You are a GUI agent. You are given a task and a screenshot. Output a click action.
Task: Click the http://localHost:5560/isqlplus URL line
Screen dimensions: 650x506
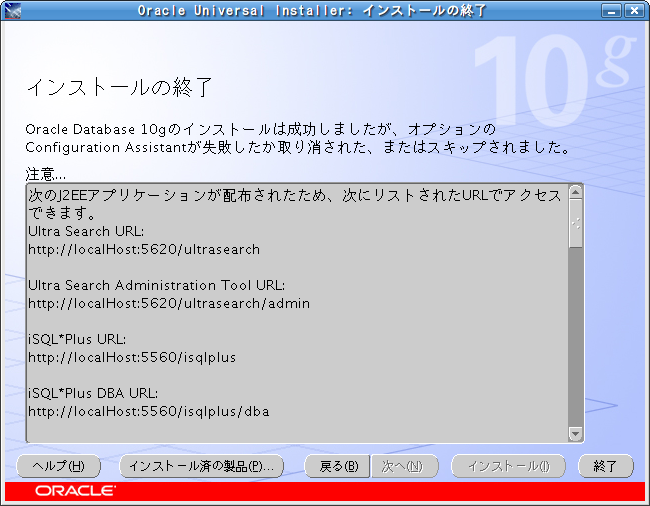[x=132, y=357]
